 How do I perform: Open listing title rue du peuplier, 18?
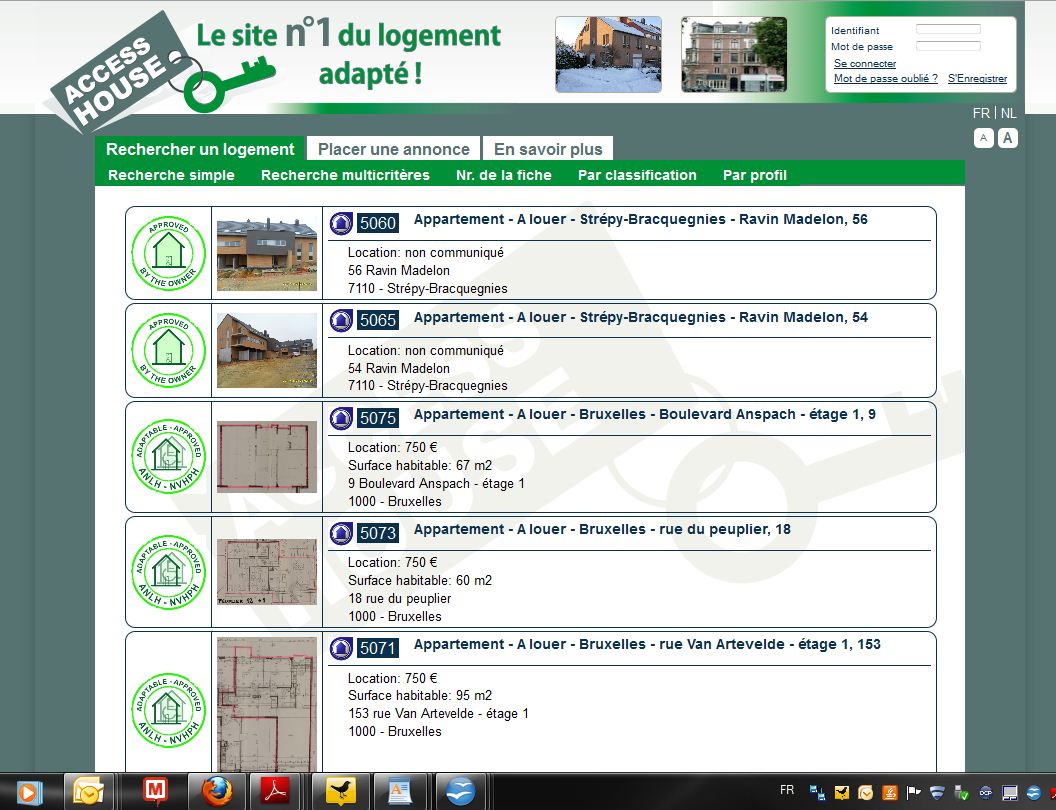point(602,529)
